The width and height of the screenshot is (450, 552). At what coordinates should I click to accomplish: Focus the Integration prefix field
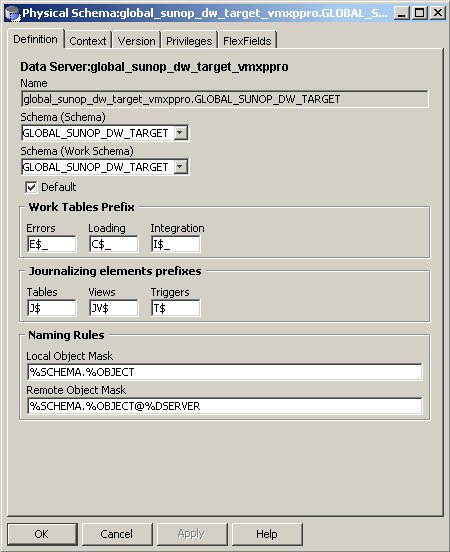coord(176,244)
